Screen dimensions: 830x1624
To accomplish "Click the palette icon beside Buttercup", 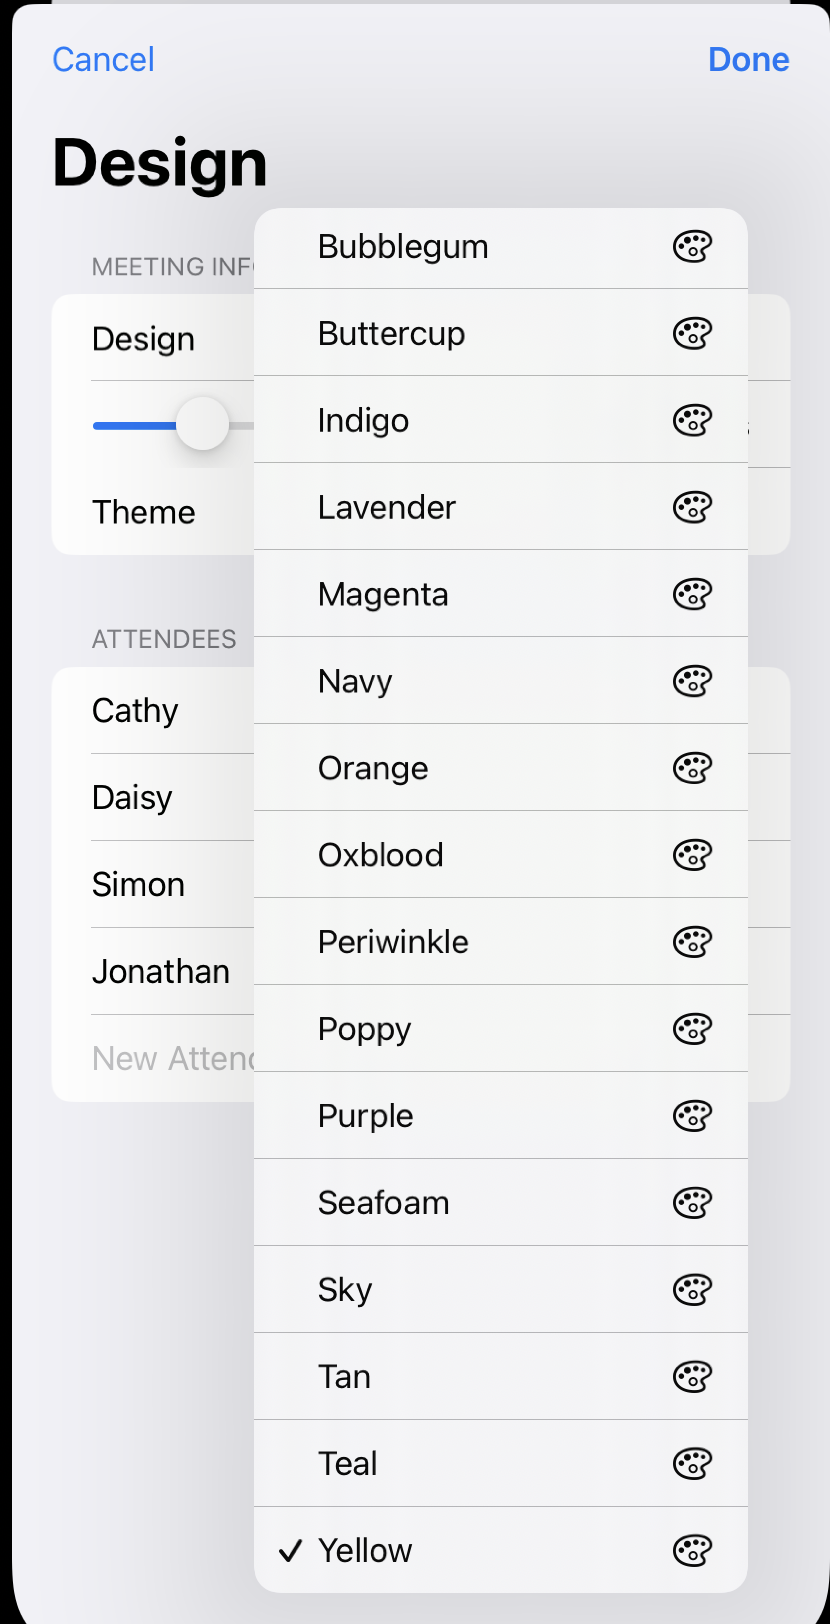I will (692, 333).
